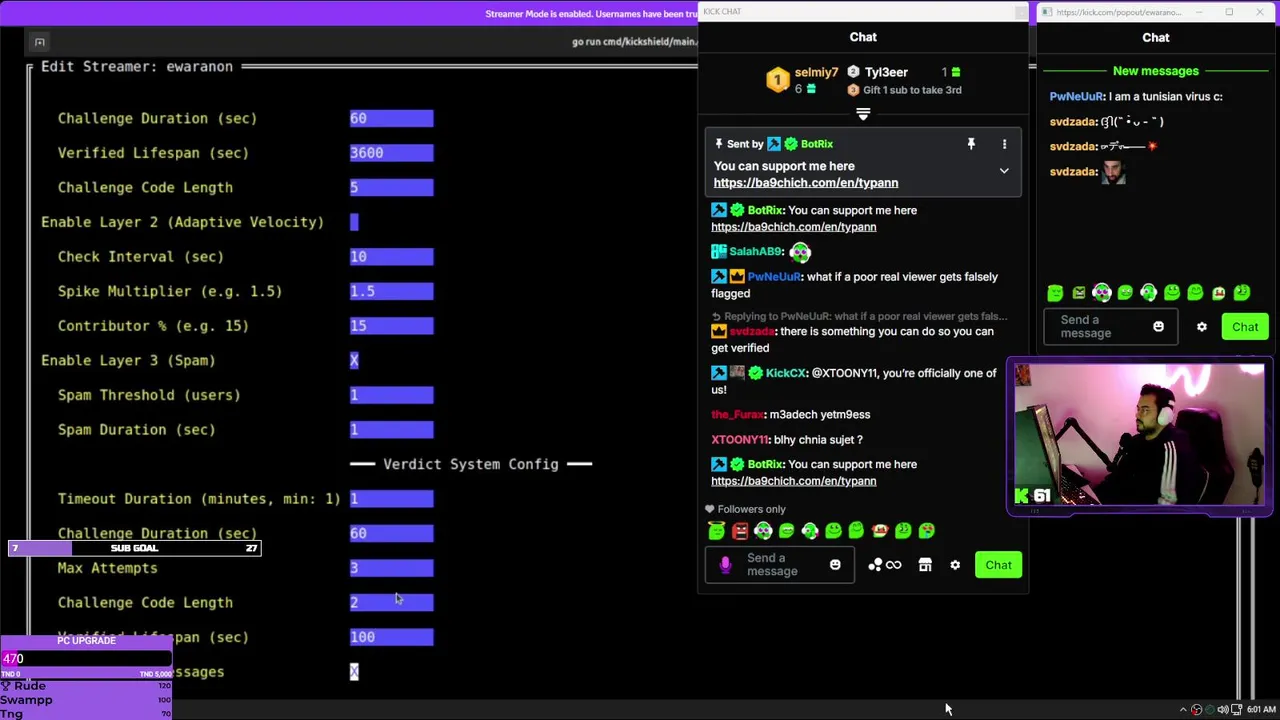Click the Spike Multiplier field showing 1.5
The width and height of the screenshot is (1280, 720).
(391, 291)
